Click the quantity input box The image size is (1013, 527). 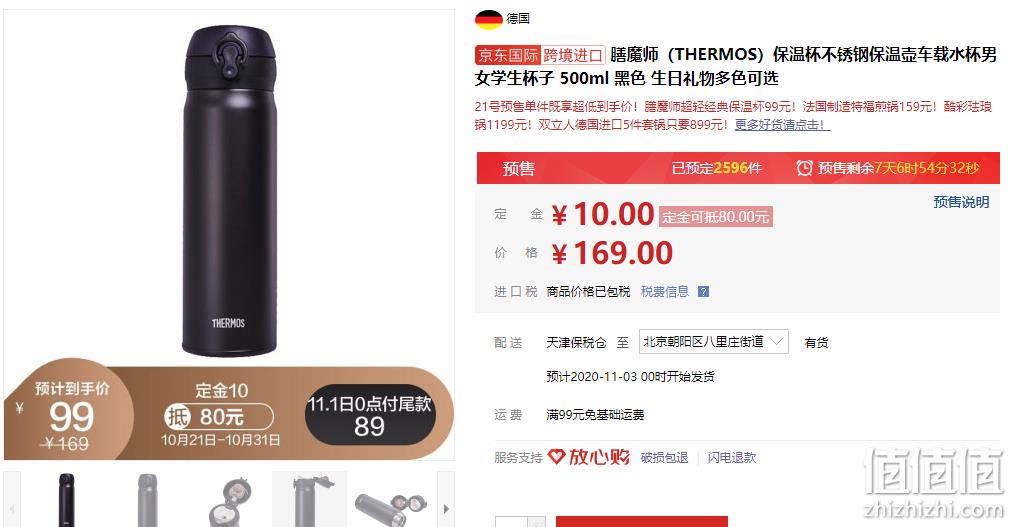click(x=511, y=522)
